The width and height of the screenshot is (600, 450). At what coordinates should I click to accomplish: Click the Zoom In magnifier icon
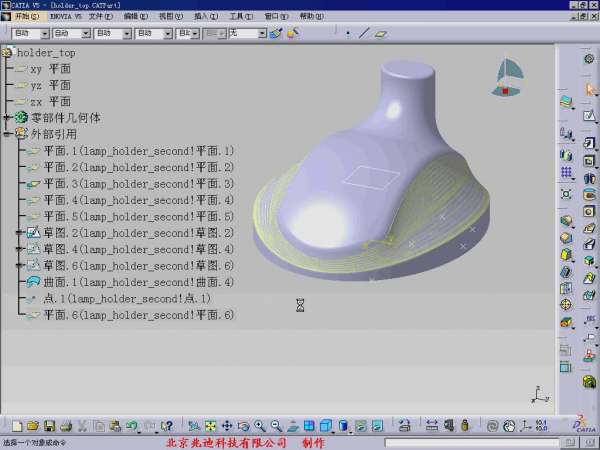coord(260,426)
